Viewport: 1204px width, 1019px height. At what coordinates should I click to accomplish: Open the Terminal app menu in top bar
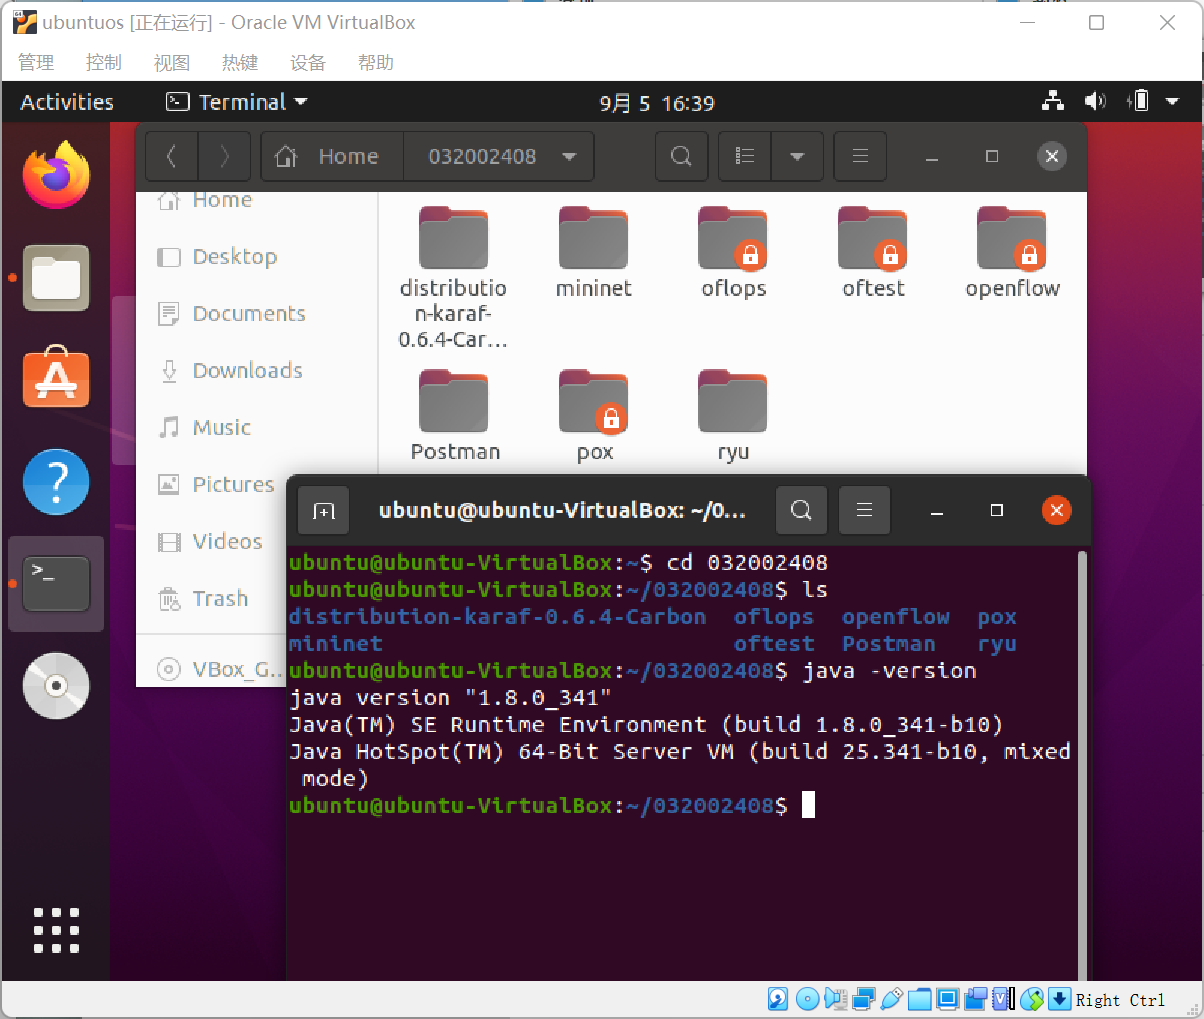pos(237,102)
